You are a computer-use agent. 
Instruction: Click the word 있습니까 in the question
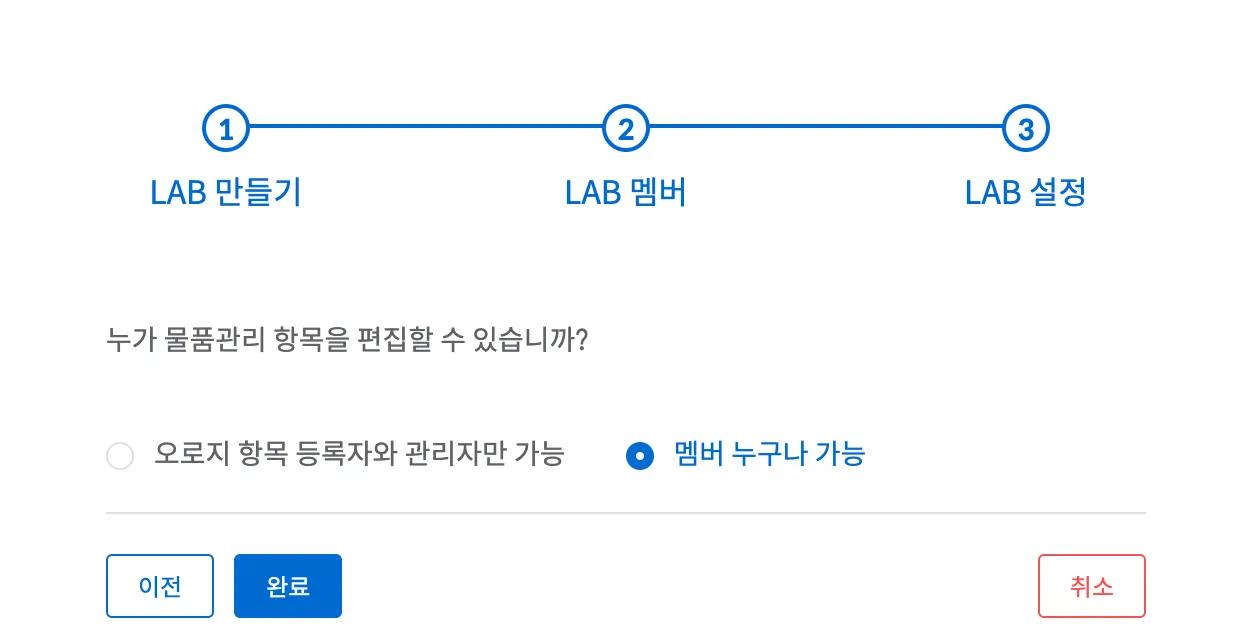(x=529, y=341)
